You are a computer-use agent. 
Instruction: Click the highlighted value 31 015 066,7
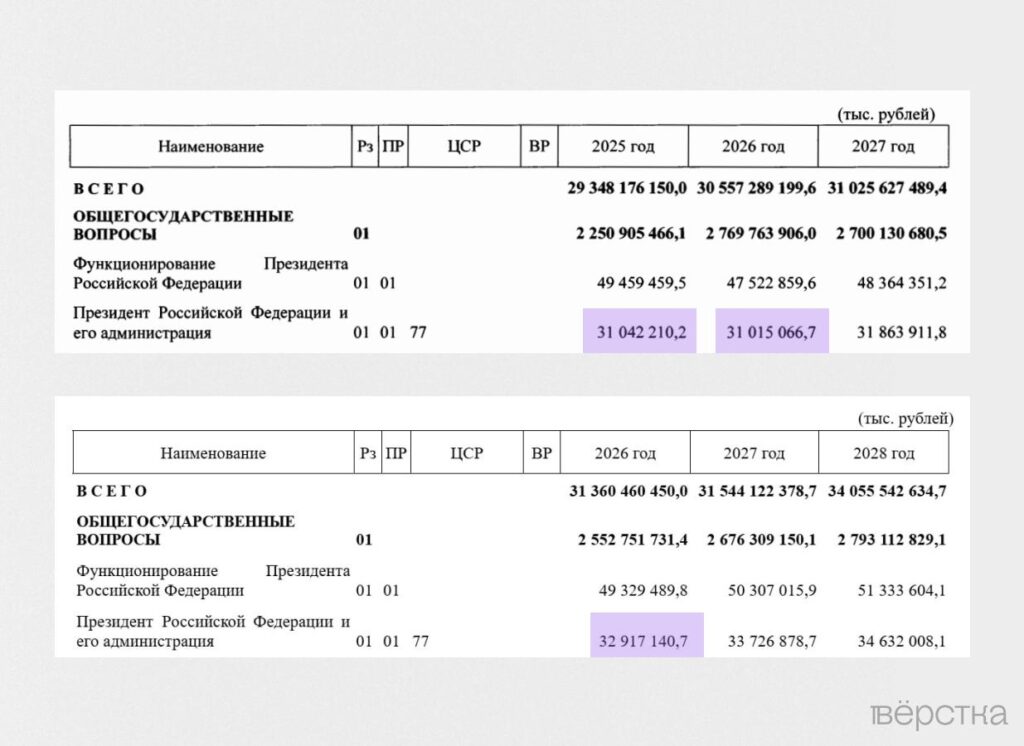pyautogui.click(x=770, y=330)
